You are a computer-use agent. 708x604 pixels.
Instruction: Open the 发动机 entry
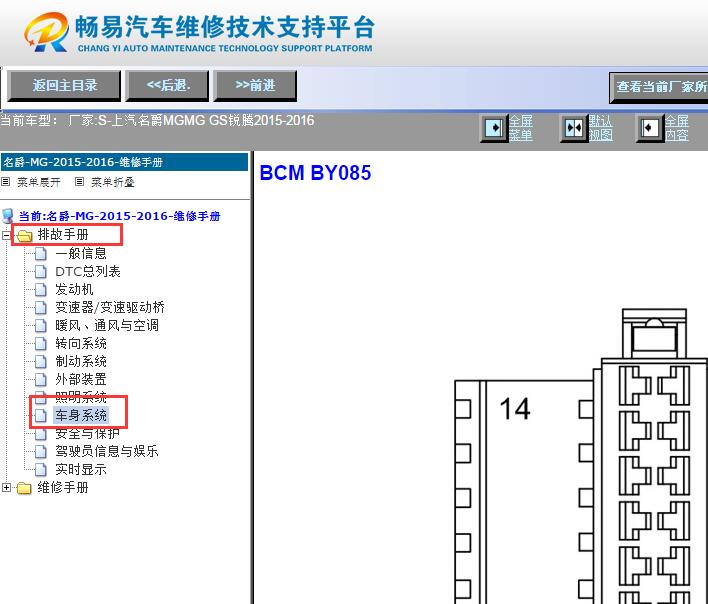pyautogui.click(x=74, y=289)
